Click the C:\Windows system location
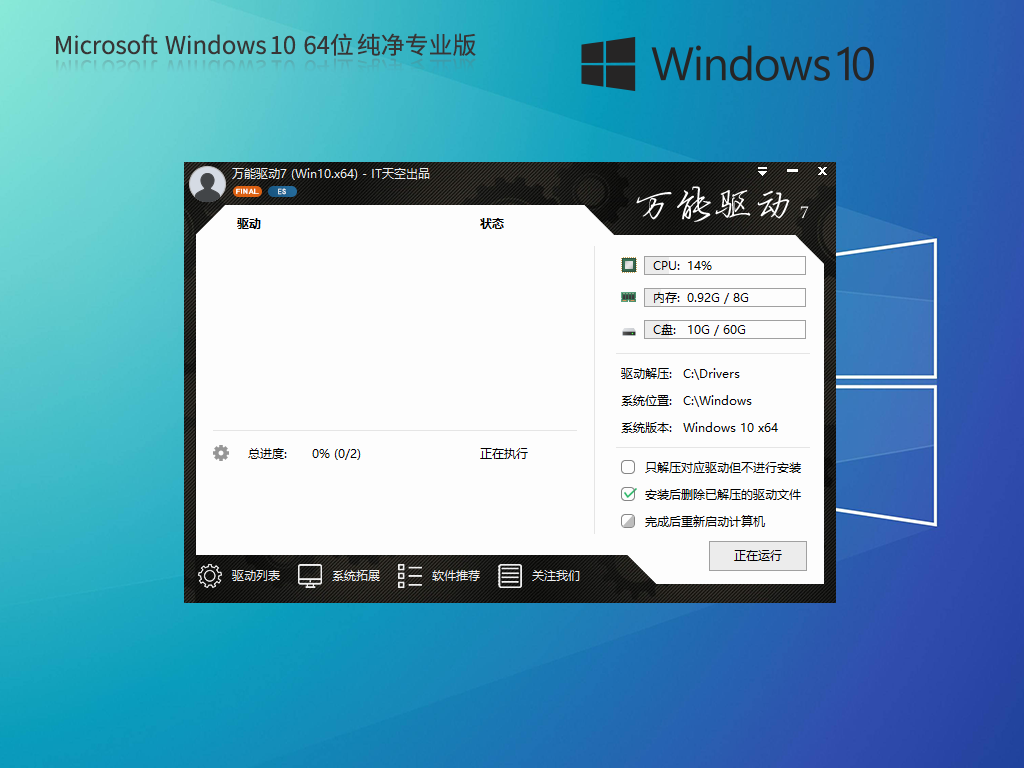The width and height of the screenshot is (1024, 768). point(717,400)
